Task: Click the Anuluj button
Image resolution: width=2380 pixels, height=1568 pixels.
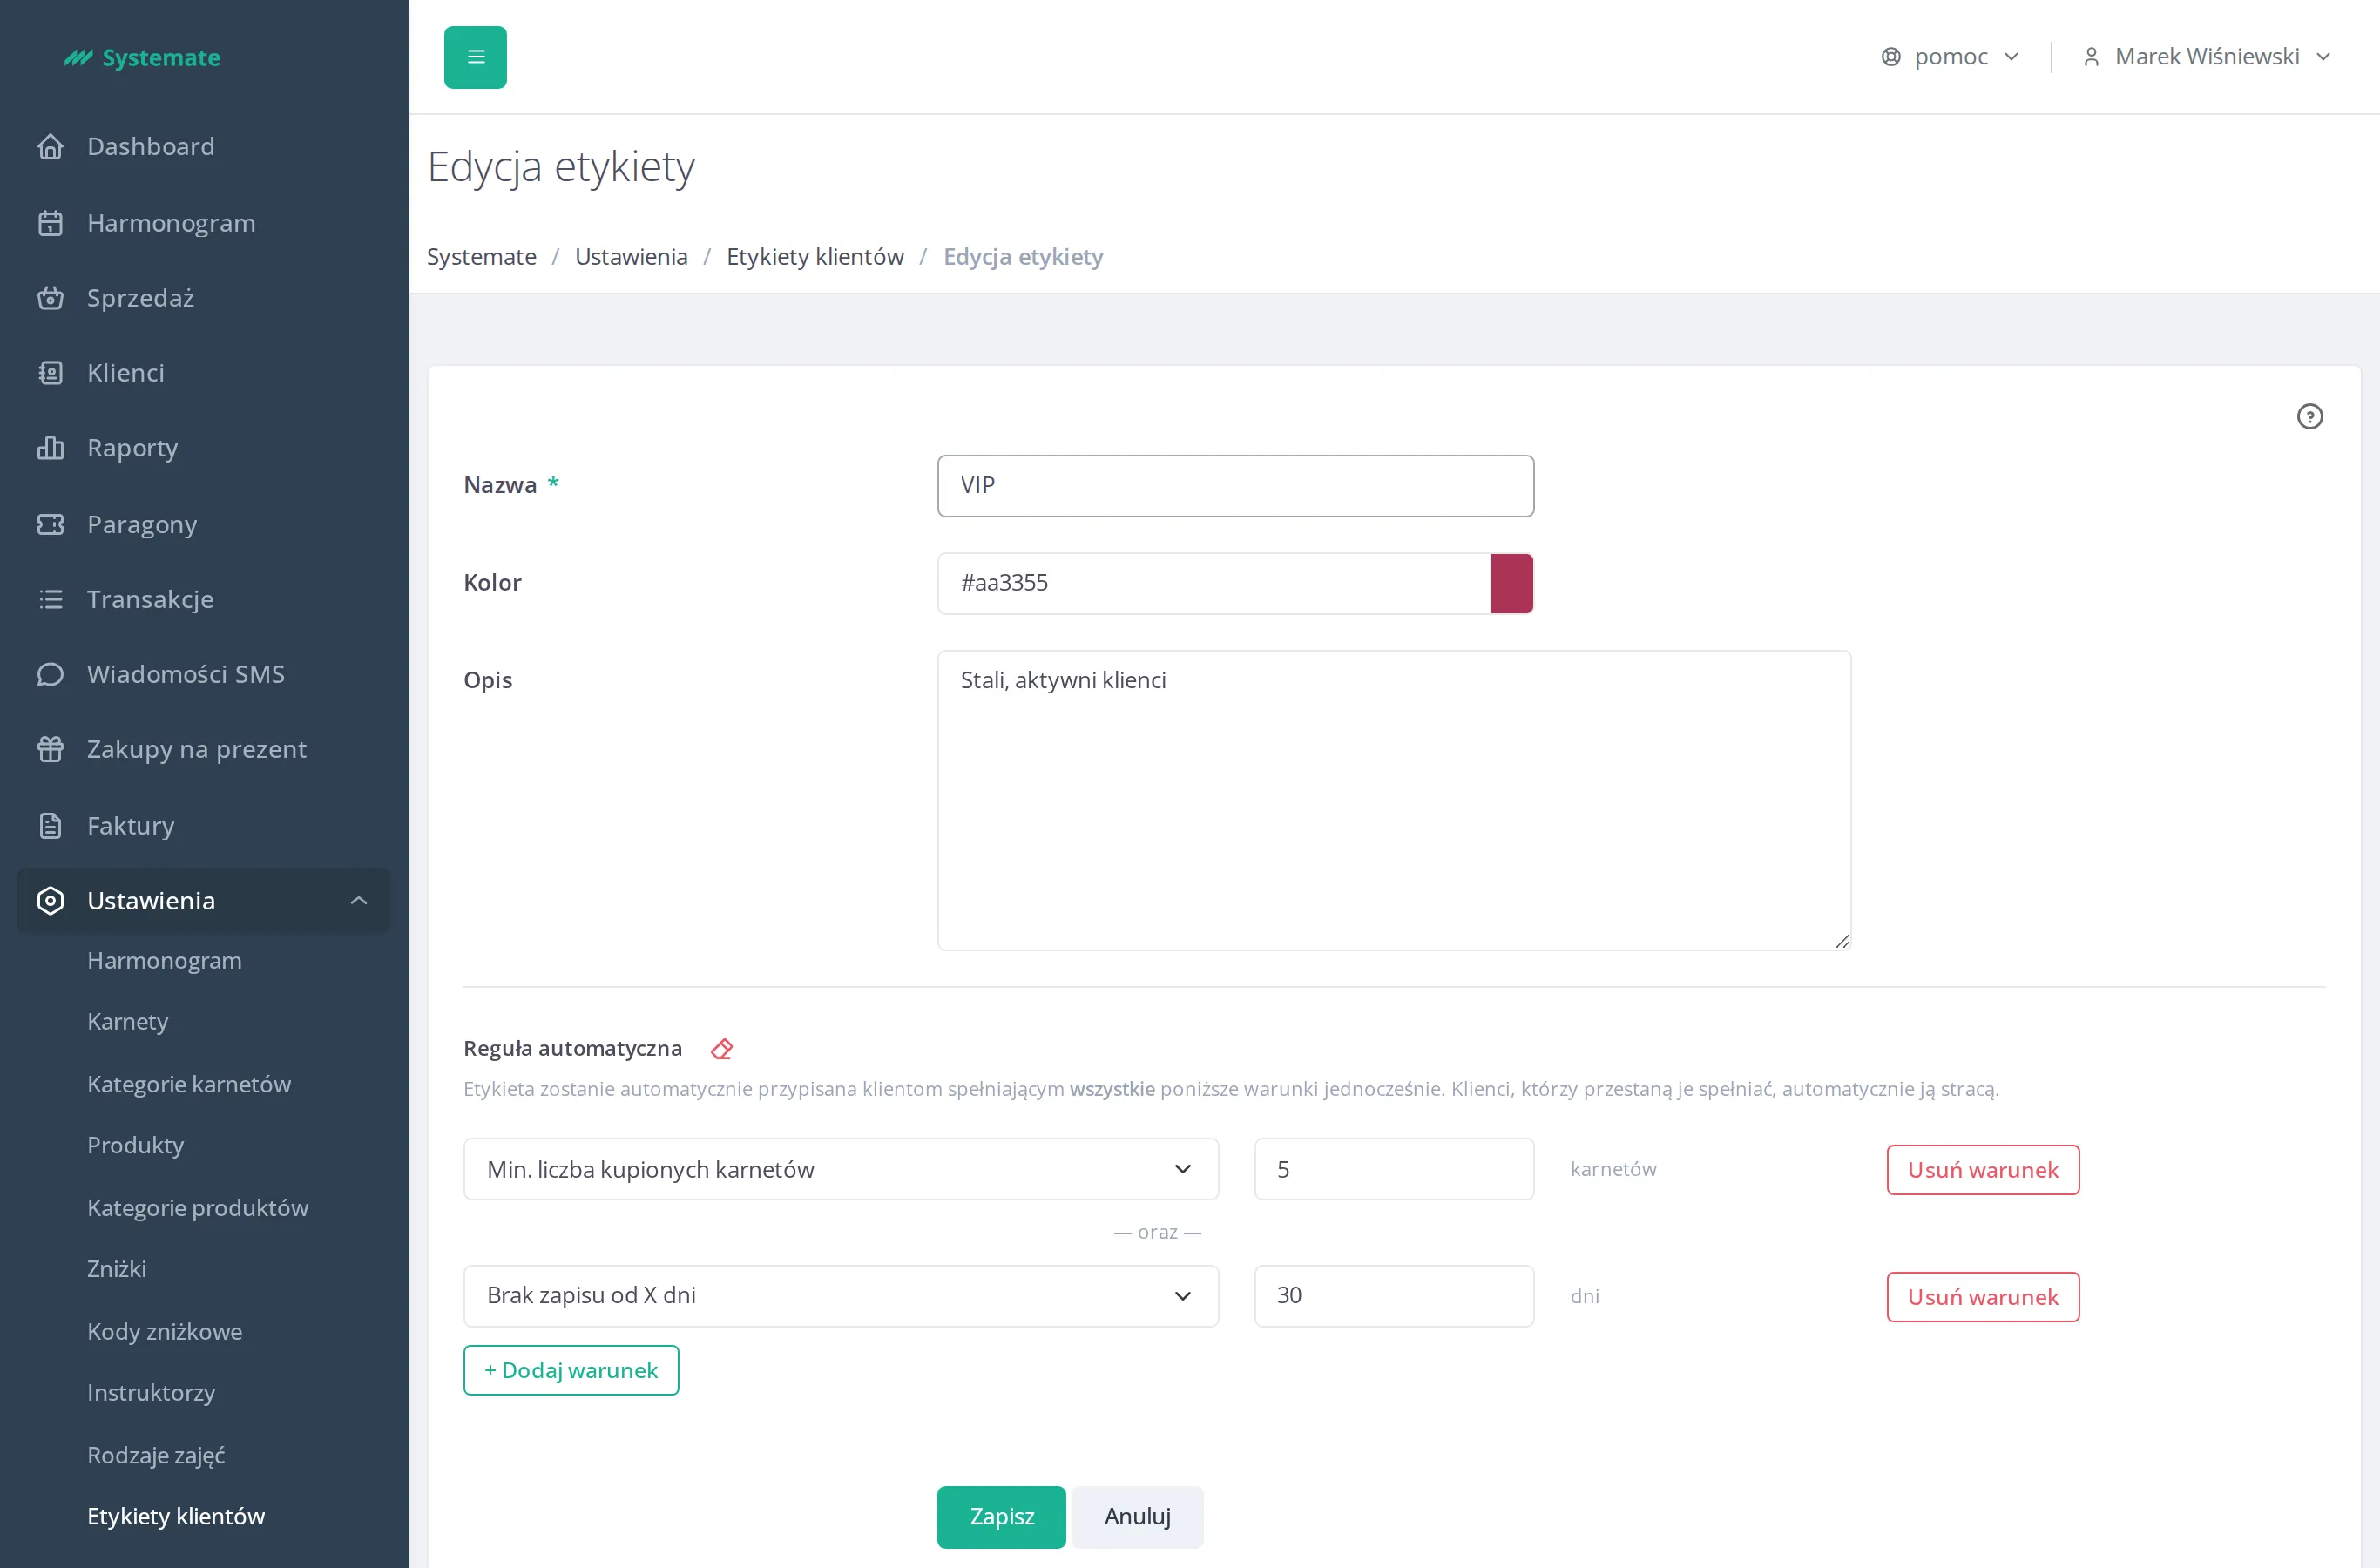Action: (x=1137, y=1517)
